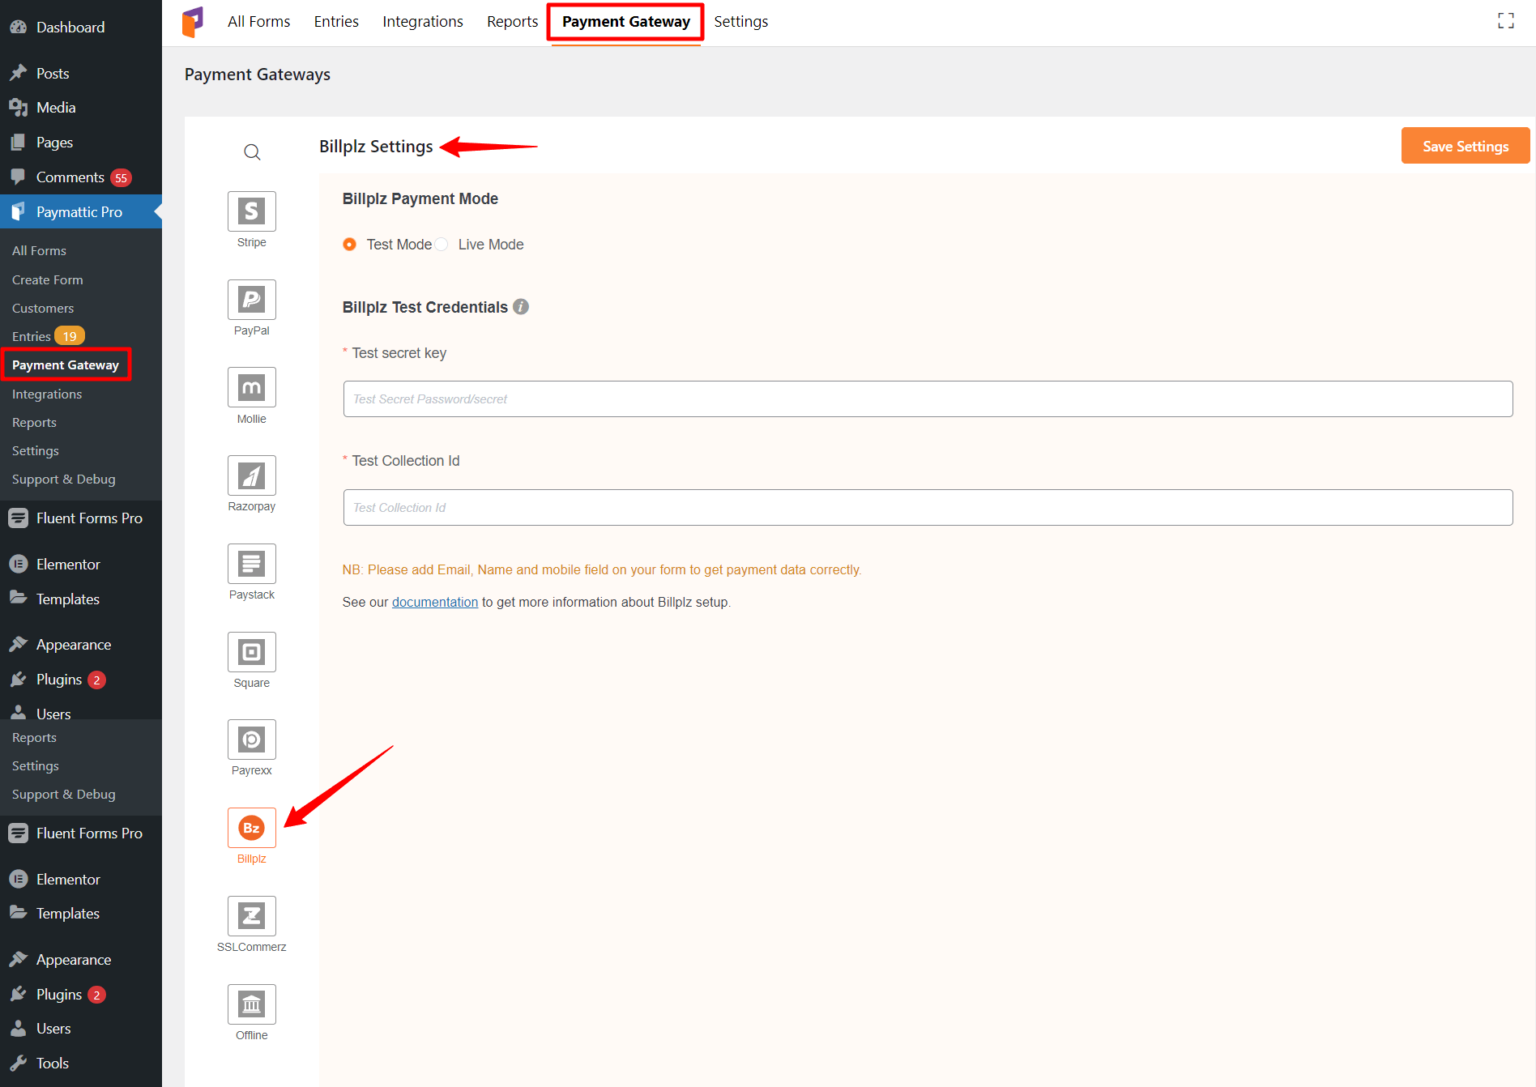Select the Payrexx gateway option

(251, 739)
